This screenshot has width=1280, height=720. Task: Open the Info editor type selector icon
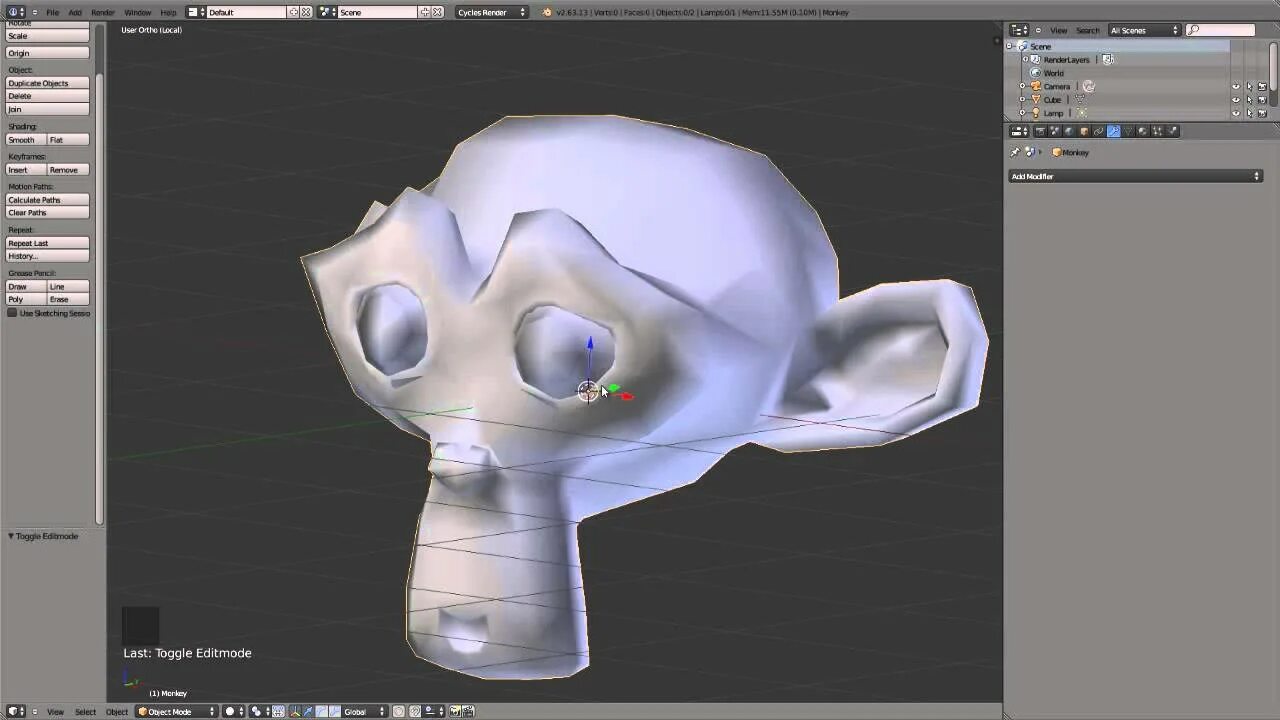16,12
